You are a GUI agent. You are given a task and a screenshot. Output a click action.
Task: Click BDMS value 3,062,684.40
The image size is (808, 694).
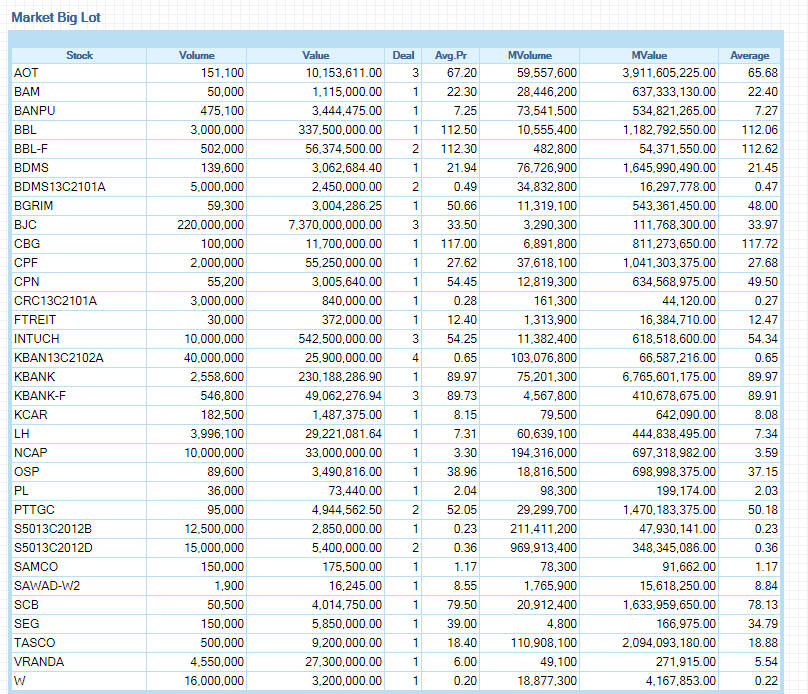(x=347, y=168)
